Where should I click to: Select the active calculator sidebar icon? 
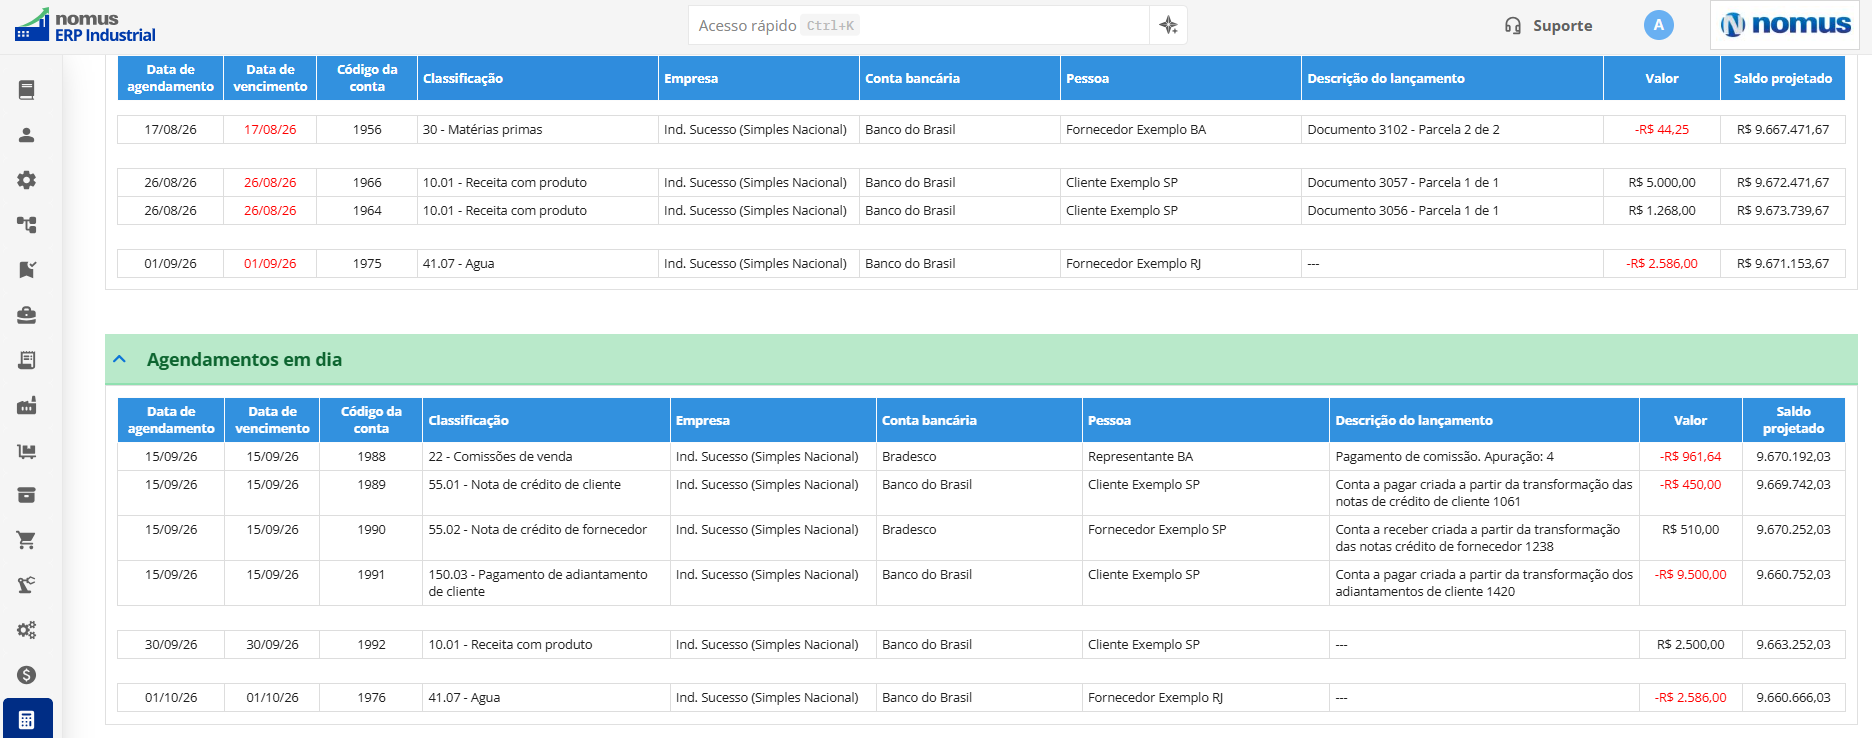coord(27,719)
